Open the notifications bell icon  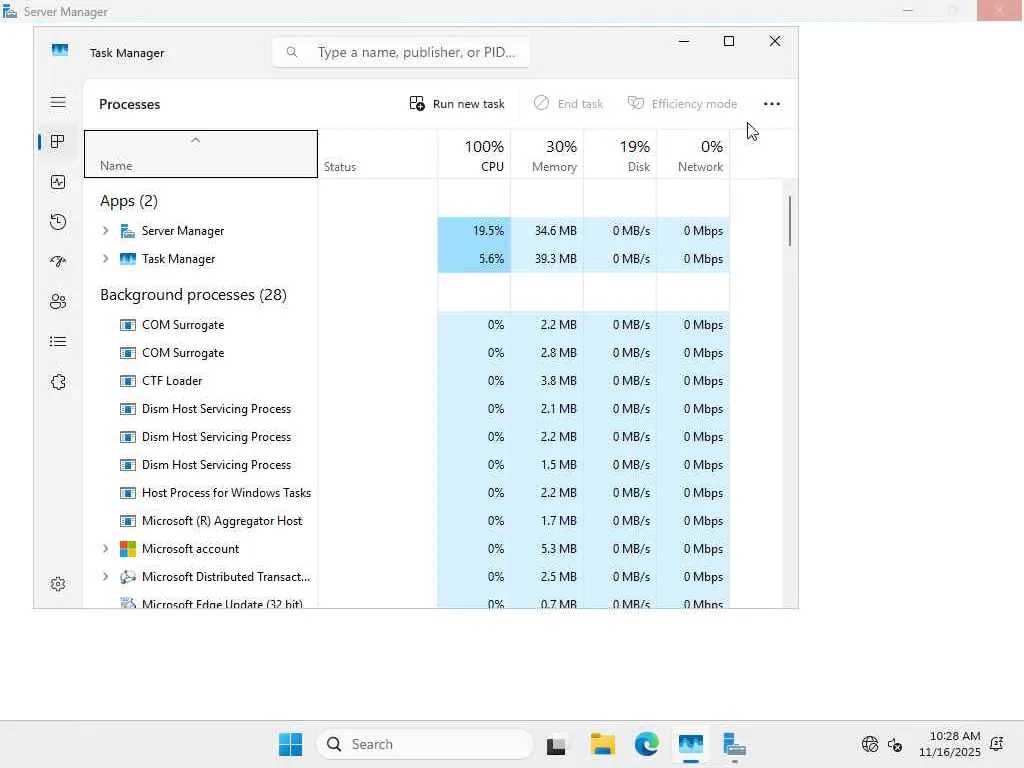pyautogui.click(x=997, y=744)
